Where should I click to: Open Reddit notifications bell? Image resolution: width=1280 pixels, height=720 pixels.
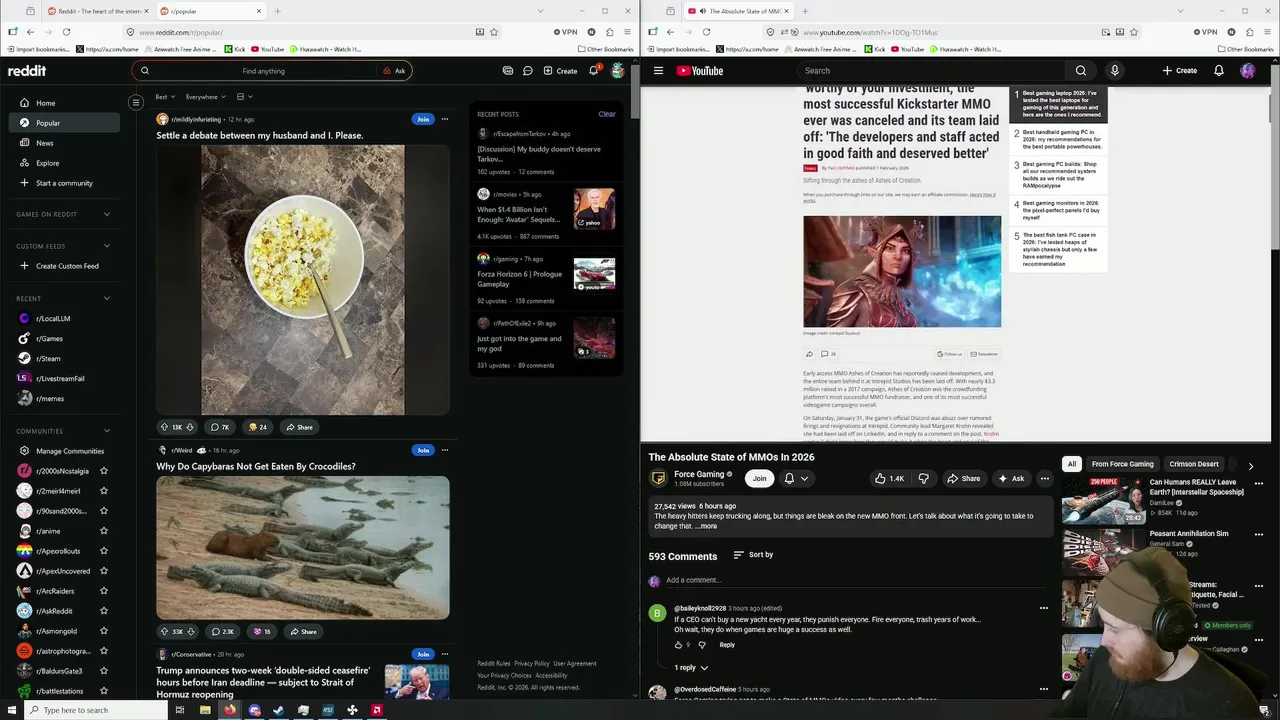(x=594, y=71)
